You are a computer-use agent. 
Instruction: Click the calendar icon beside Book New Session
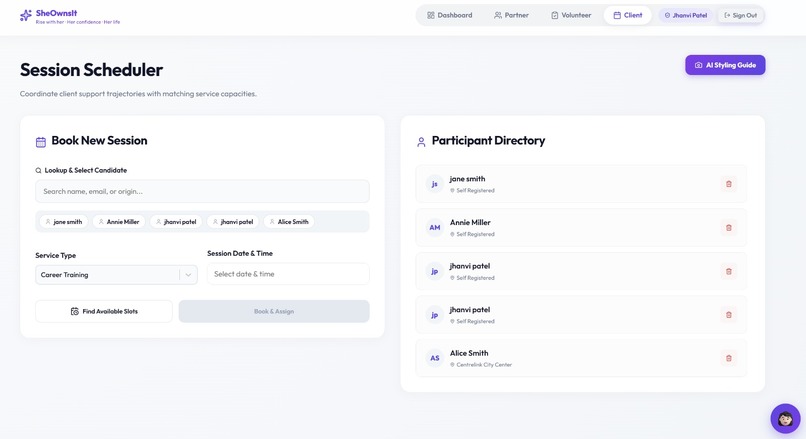click(41, 142)
